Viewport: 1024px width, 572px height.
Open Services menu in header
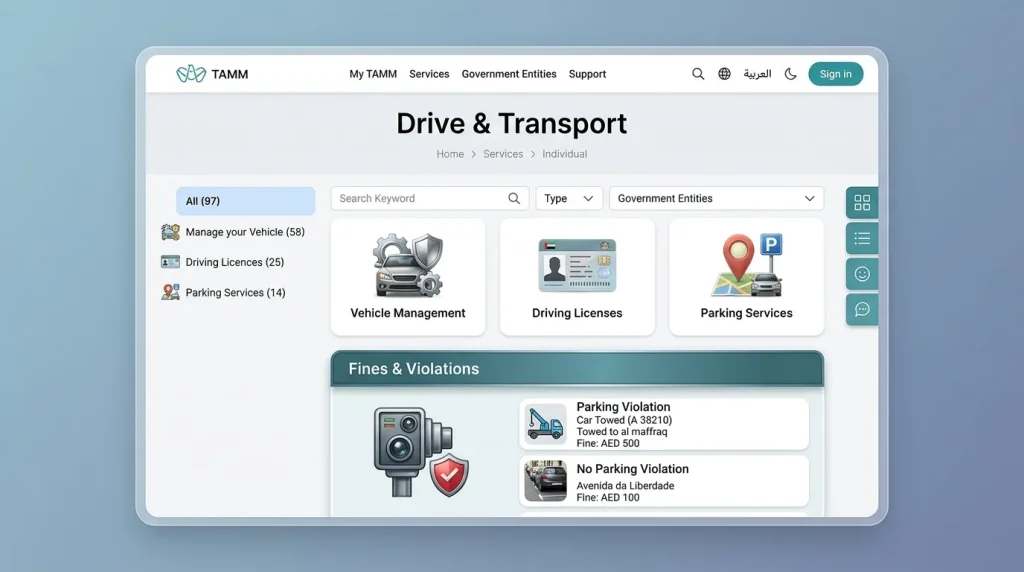click(x=429, y=74)
